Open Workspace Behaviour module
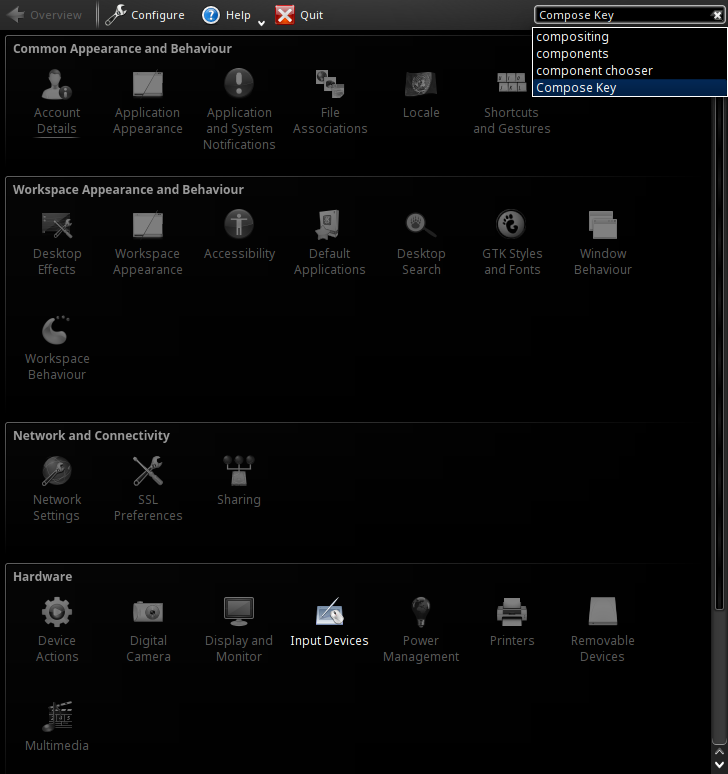 (57, 348)
